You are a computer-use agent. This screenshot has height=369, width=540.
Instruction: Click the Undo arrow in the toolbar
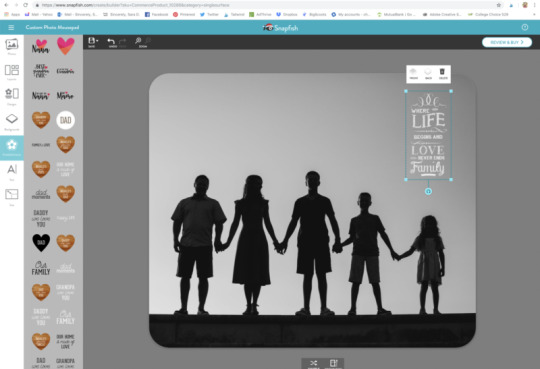(x=111, y=42)
